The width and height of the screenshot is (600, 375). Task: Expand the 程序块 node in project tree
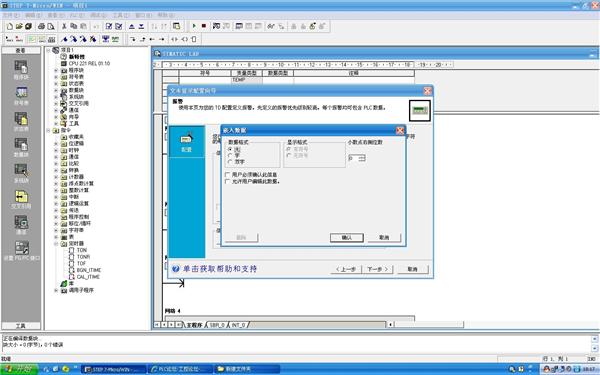click(56, 70)
